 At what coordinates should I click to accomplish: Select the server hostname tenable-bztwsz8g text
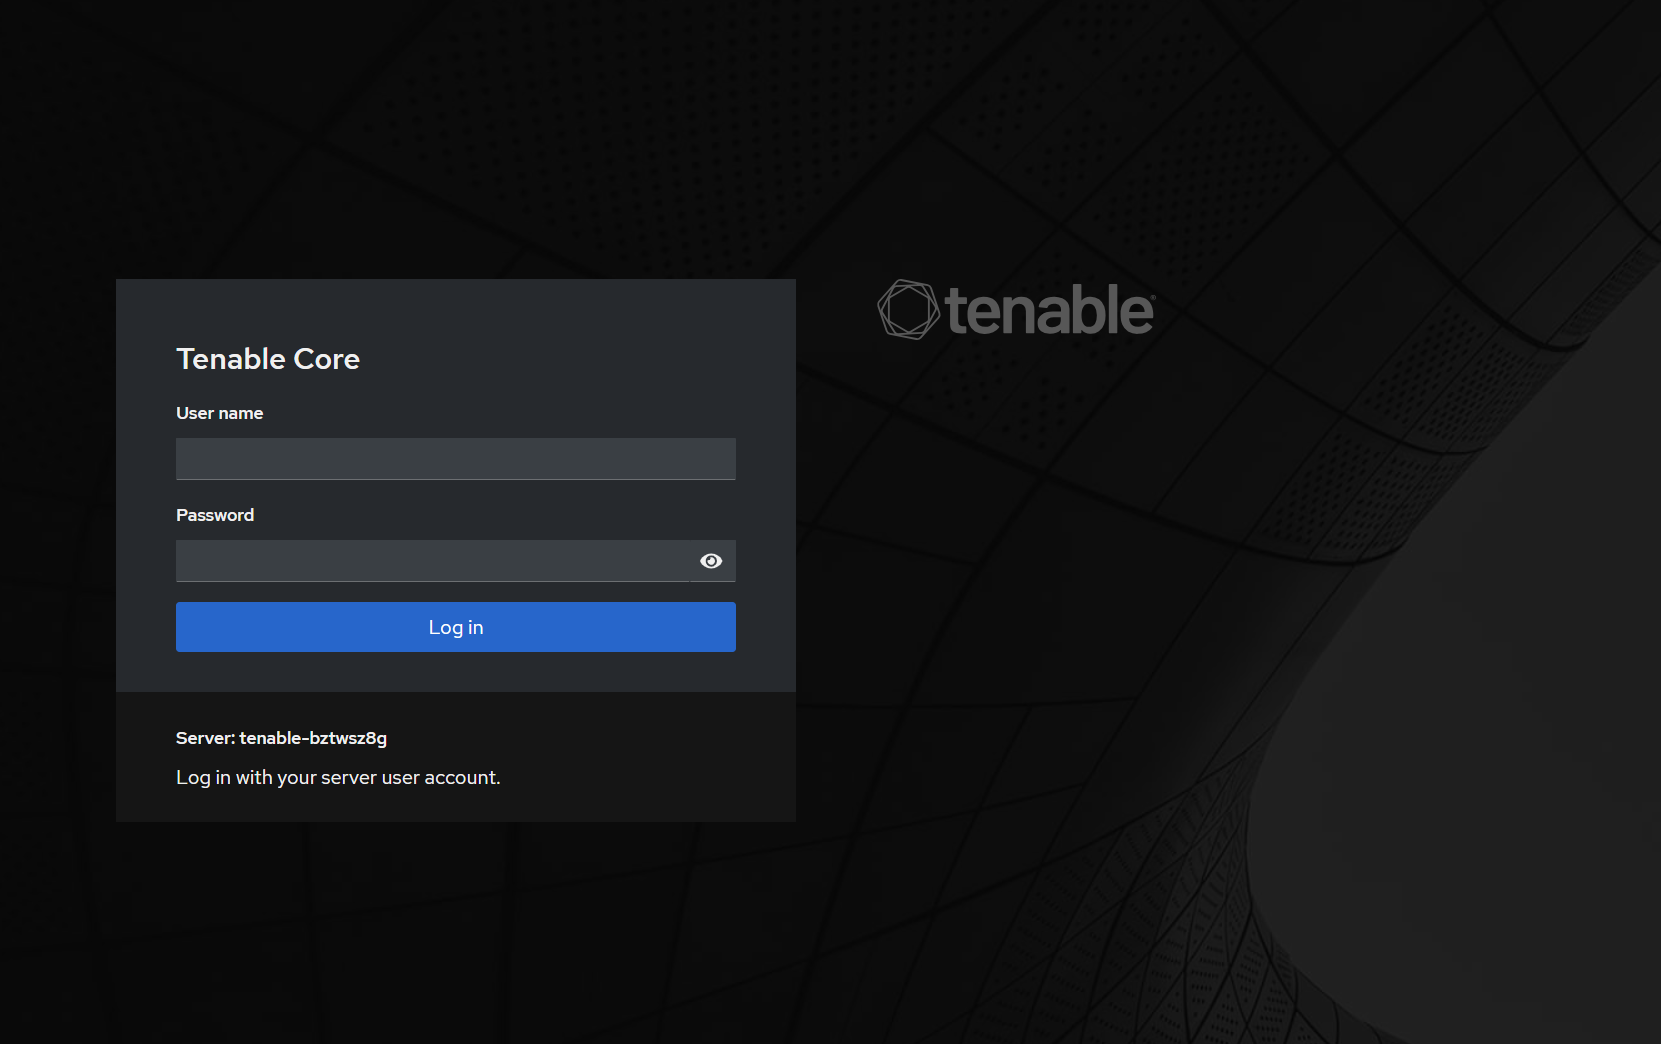point(313,738)
